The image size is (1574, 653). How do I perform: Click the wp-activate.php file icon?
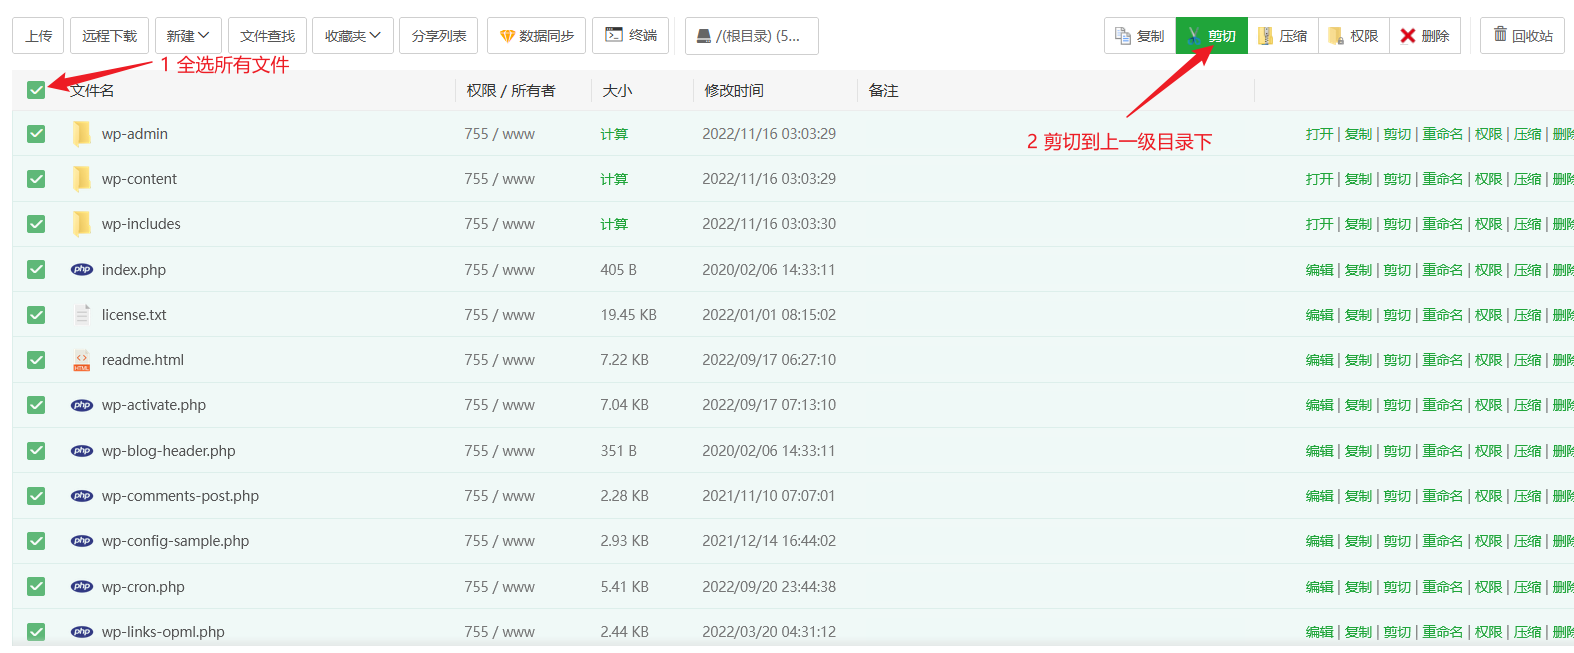82,405
